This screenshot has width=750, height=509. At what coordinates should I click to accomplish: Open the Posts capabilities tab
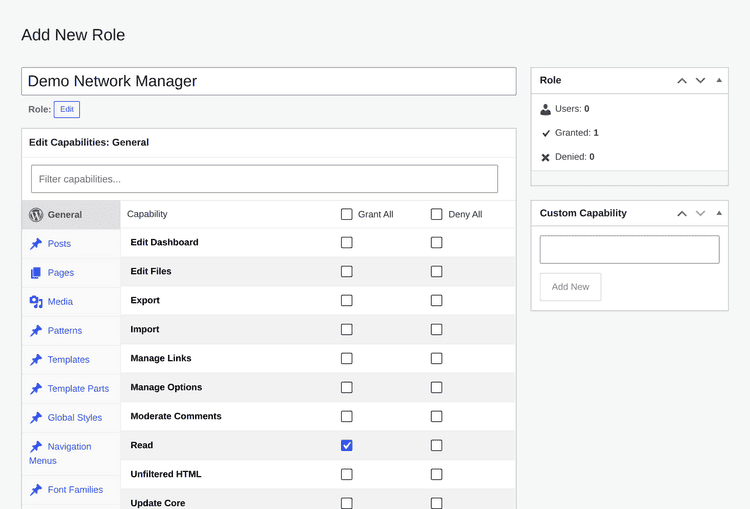click(71, 244)
